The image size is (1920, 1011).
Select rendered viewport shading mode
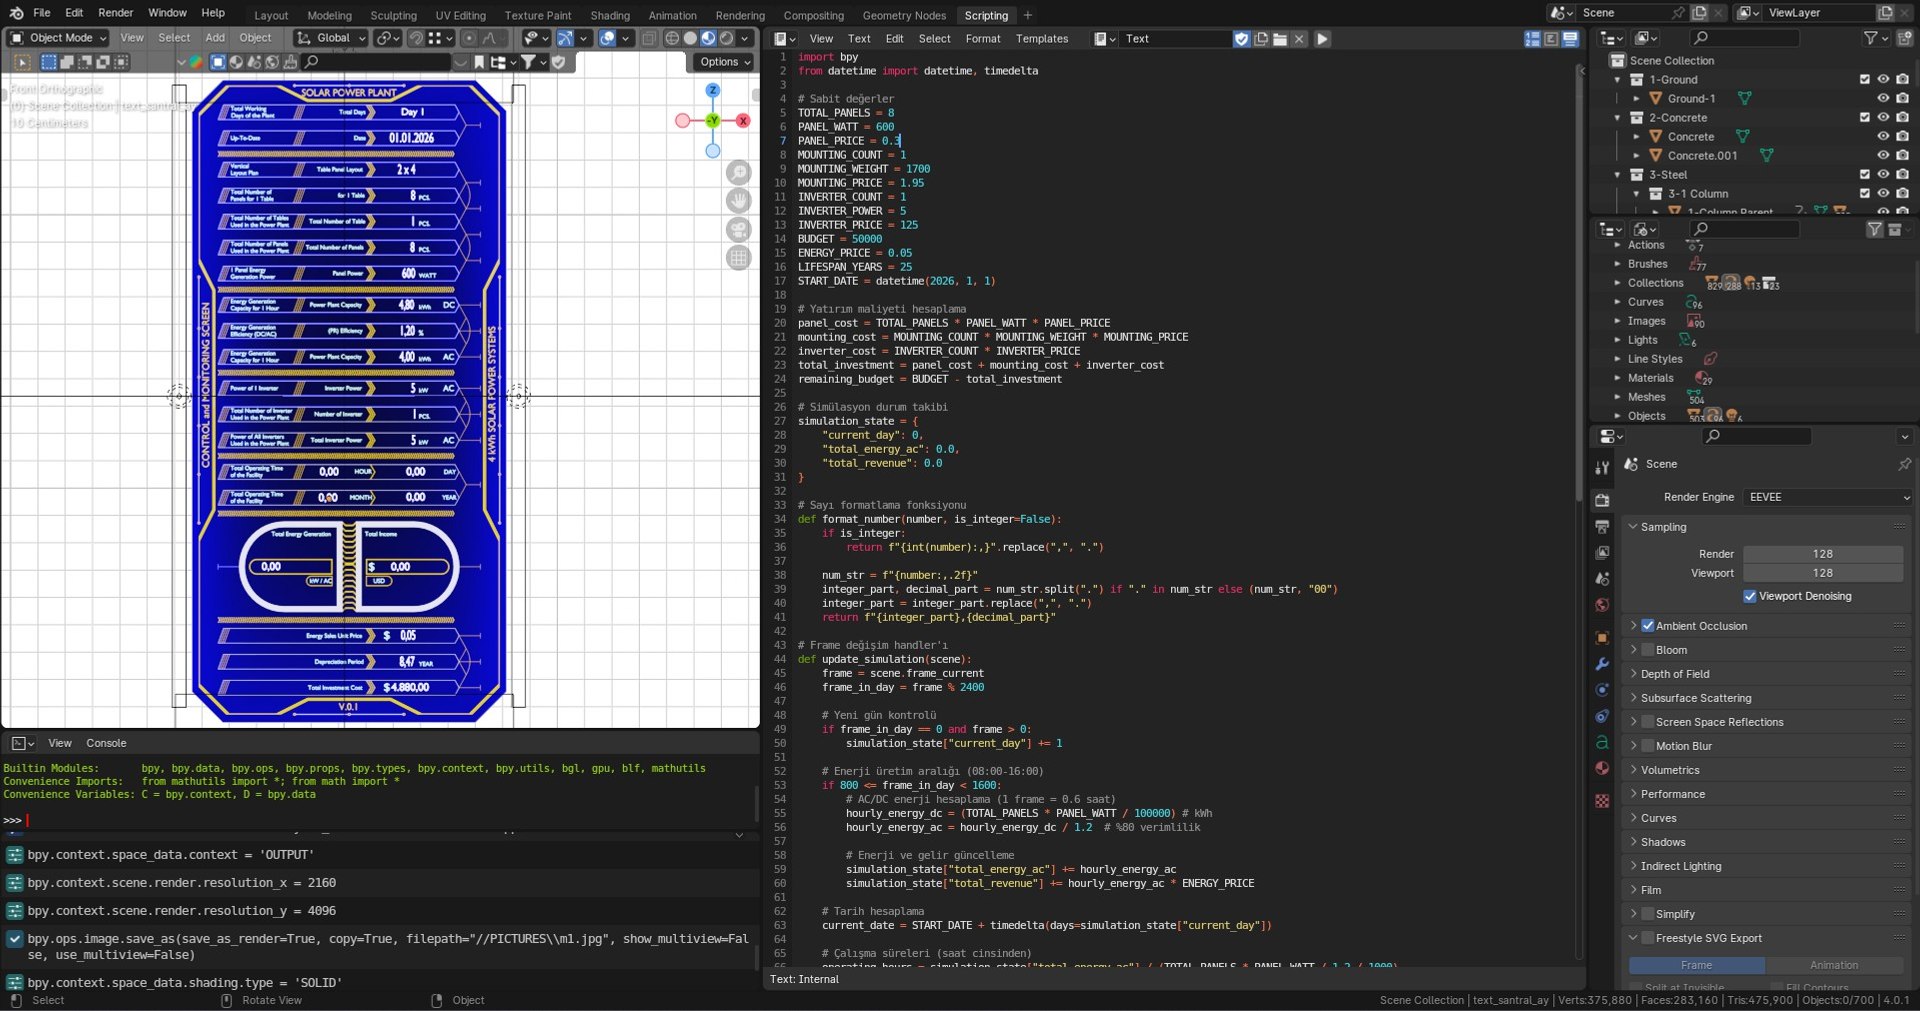727,38
